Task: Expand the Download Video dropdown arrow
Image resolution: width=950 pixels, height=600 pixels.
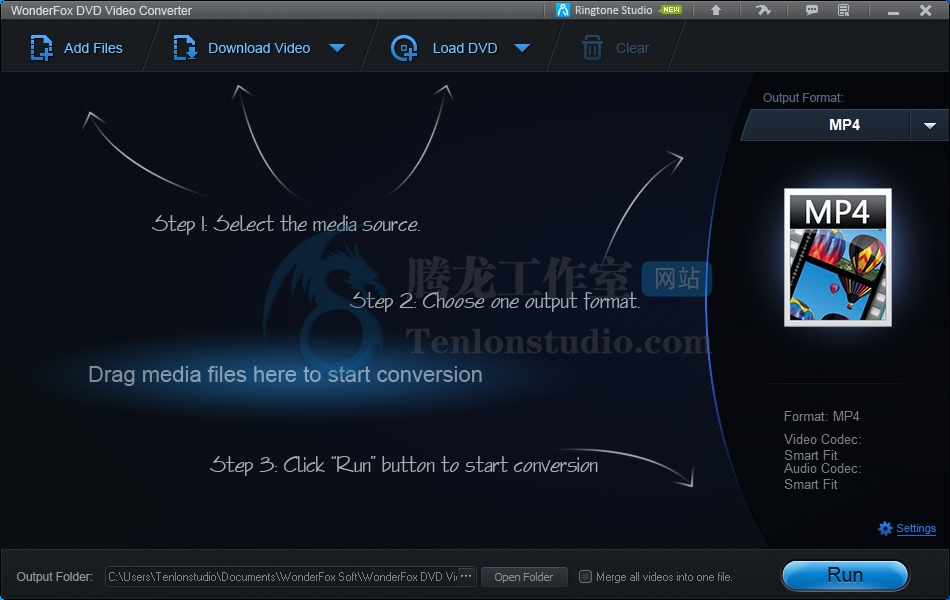Action: (337, 48)
